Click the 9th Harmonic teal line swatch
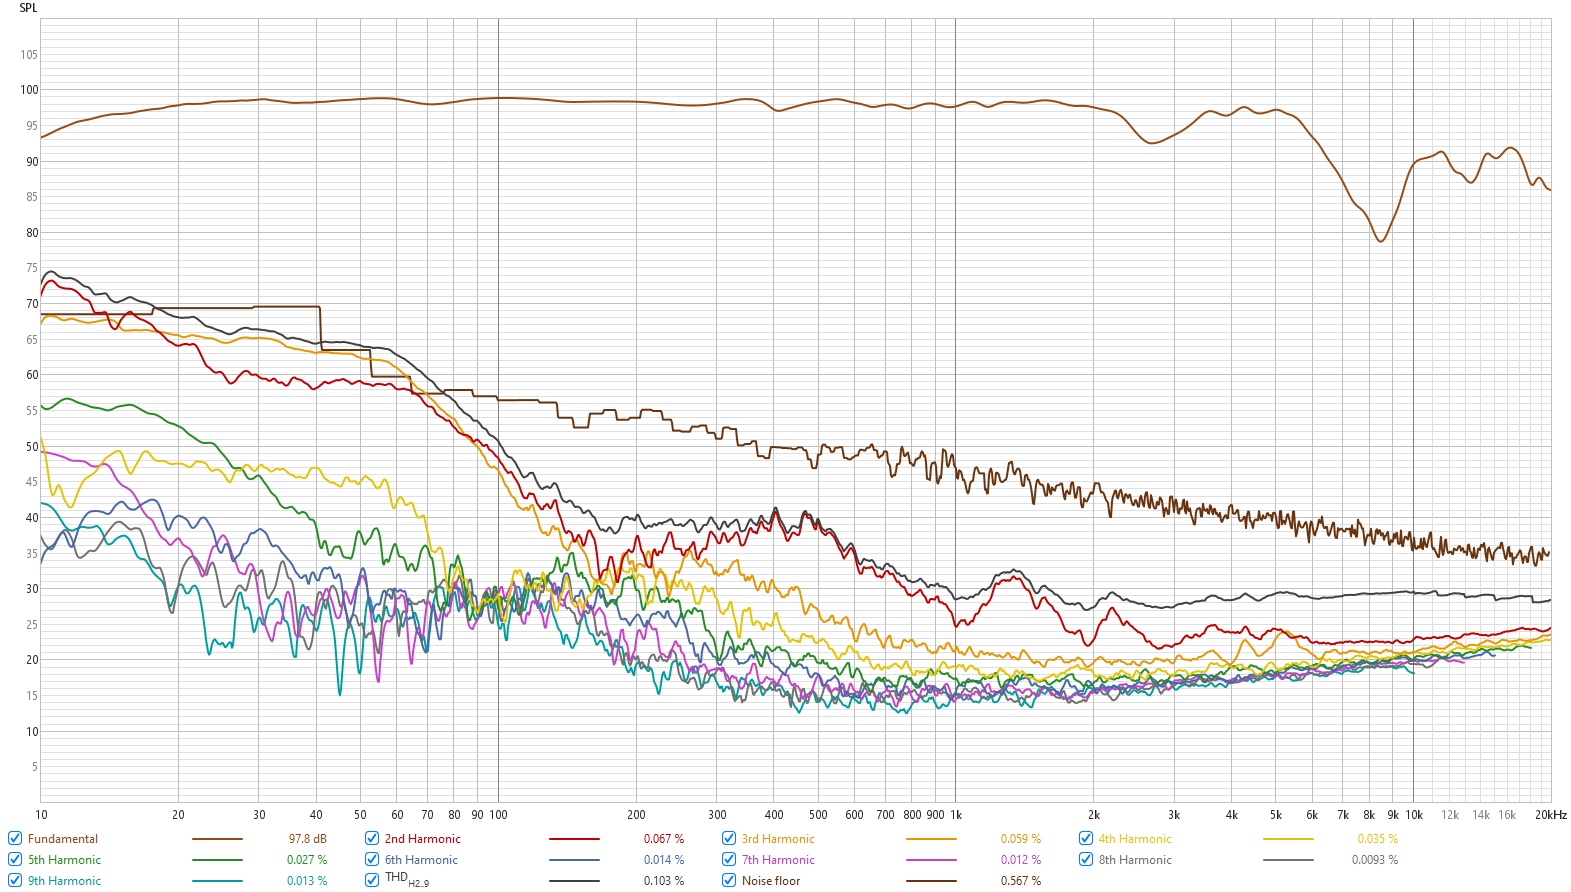 pyautogui.click(x=217, y=881)
